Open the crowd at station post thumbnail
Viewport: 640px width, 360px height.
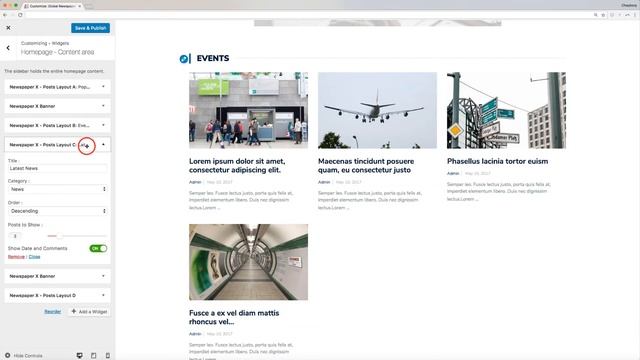[248, 110]
